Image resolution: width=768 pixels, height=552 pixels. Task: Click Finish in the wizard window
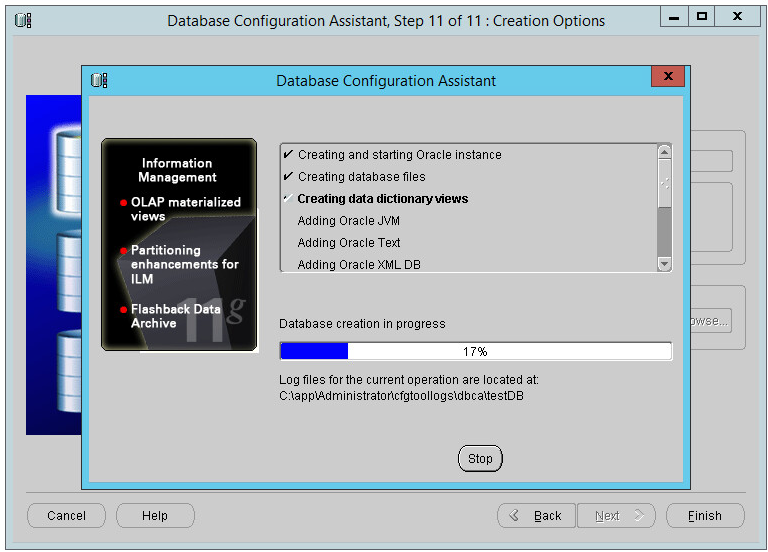[x=705, y=515]
